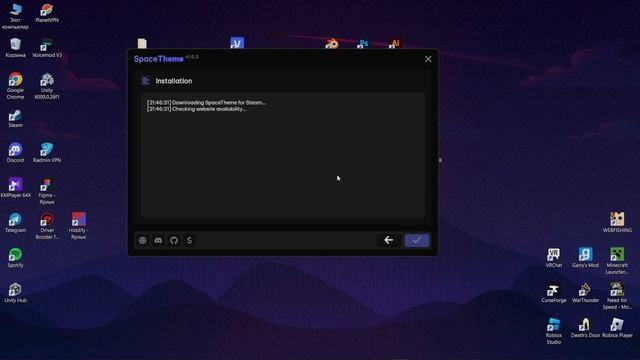Go back with the left arrow button
This screenshot has height=360, width=640.
point(389,240)
